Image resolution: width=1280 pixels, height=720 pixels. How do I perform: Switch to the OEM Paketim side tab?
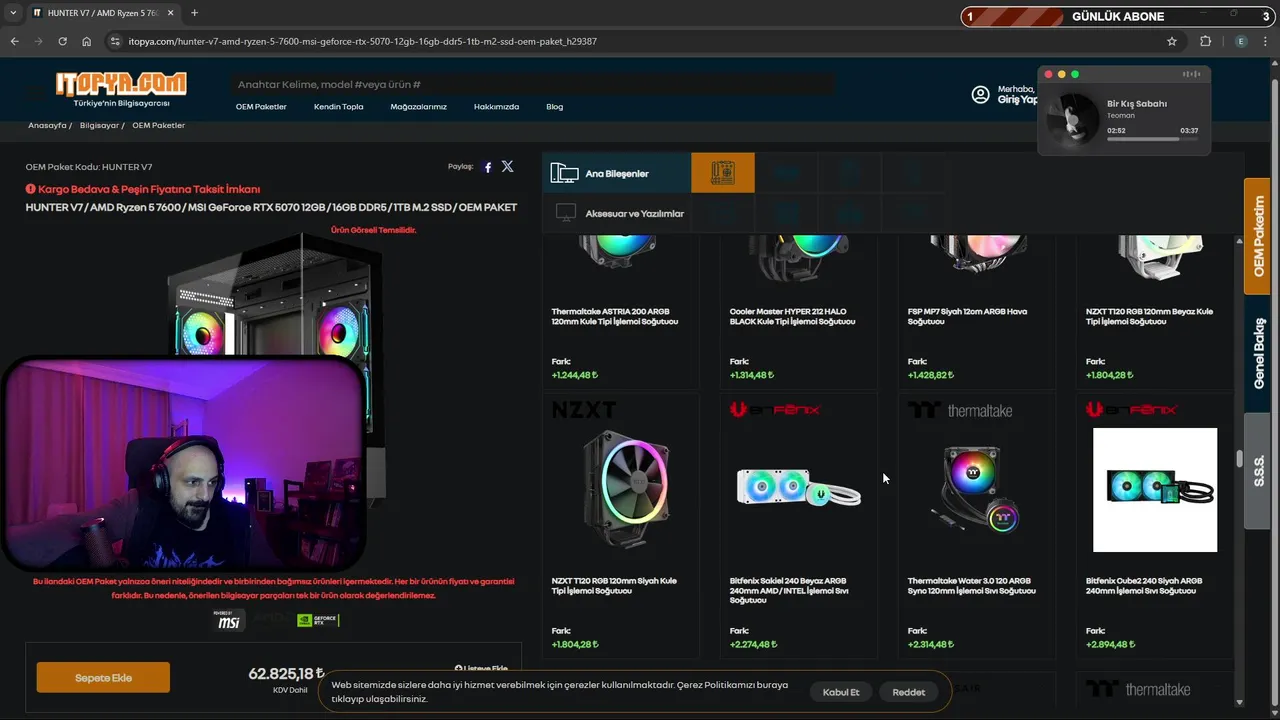coord(1258,236)
